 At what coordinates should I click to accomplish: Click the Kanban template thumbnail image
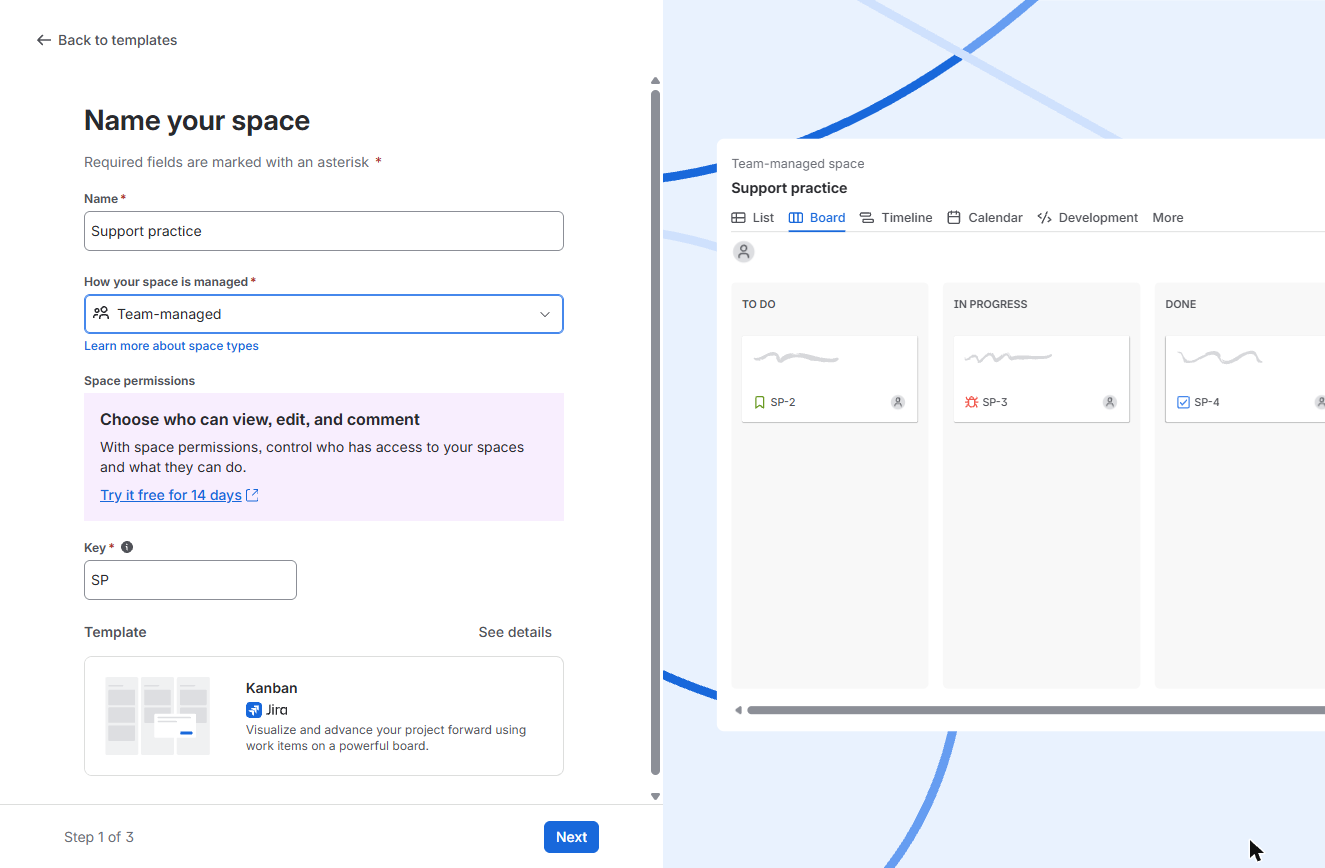pos(158,716)
